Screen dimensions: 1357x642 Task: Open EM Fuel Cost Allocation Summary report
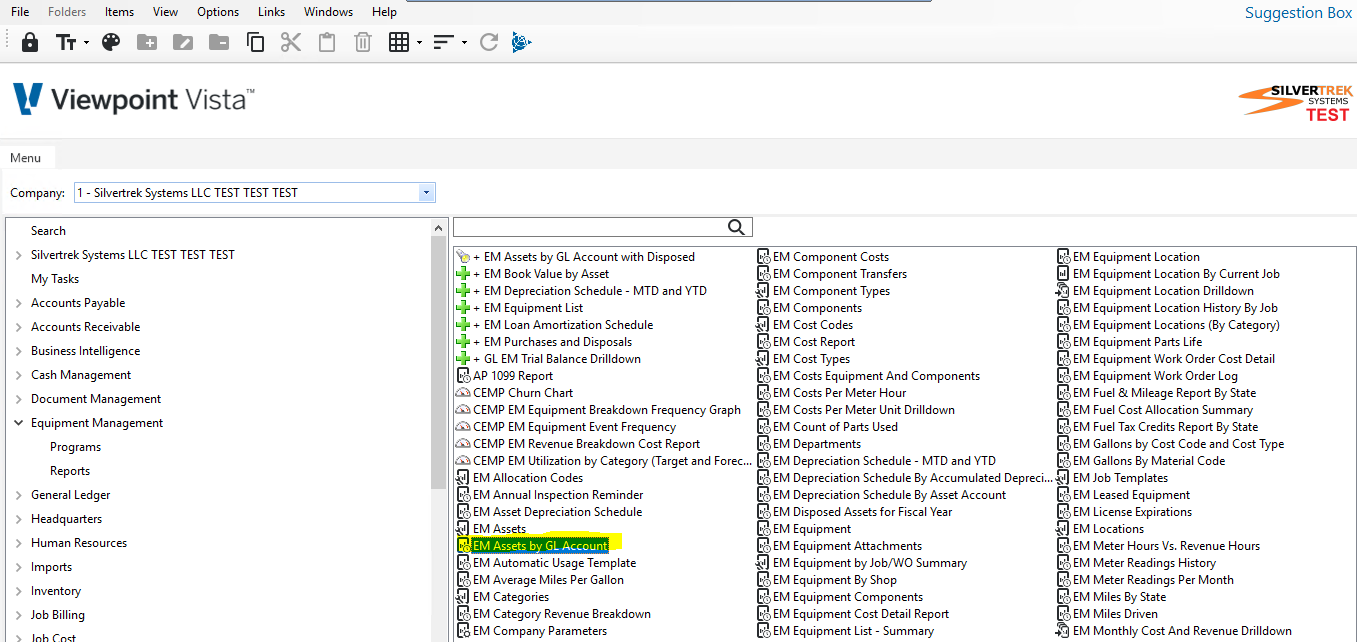1162,410
